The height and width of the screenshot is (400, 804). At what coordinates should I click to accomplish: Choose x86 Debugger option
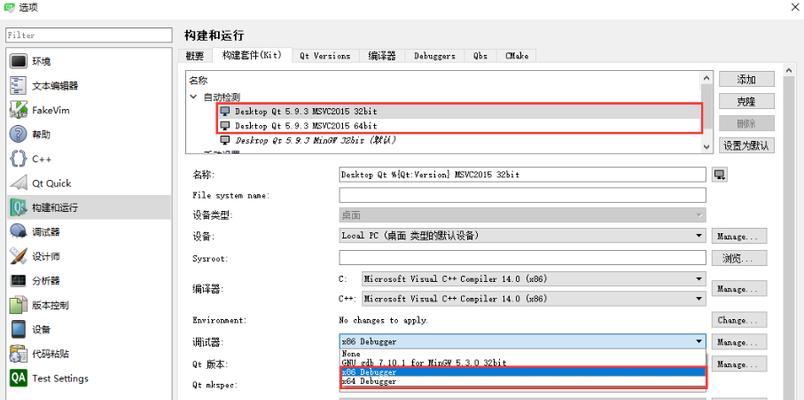pyautogui.click(x=522, y=372)
